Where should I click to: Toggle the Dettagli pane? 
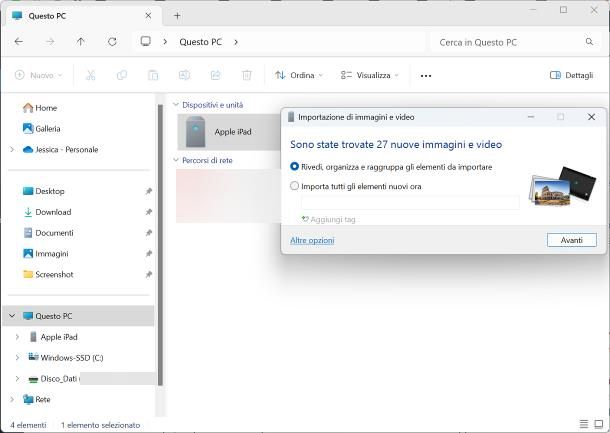(571, 75)
